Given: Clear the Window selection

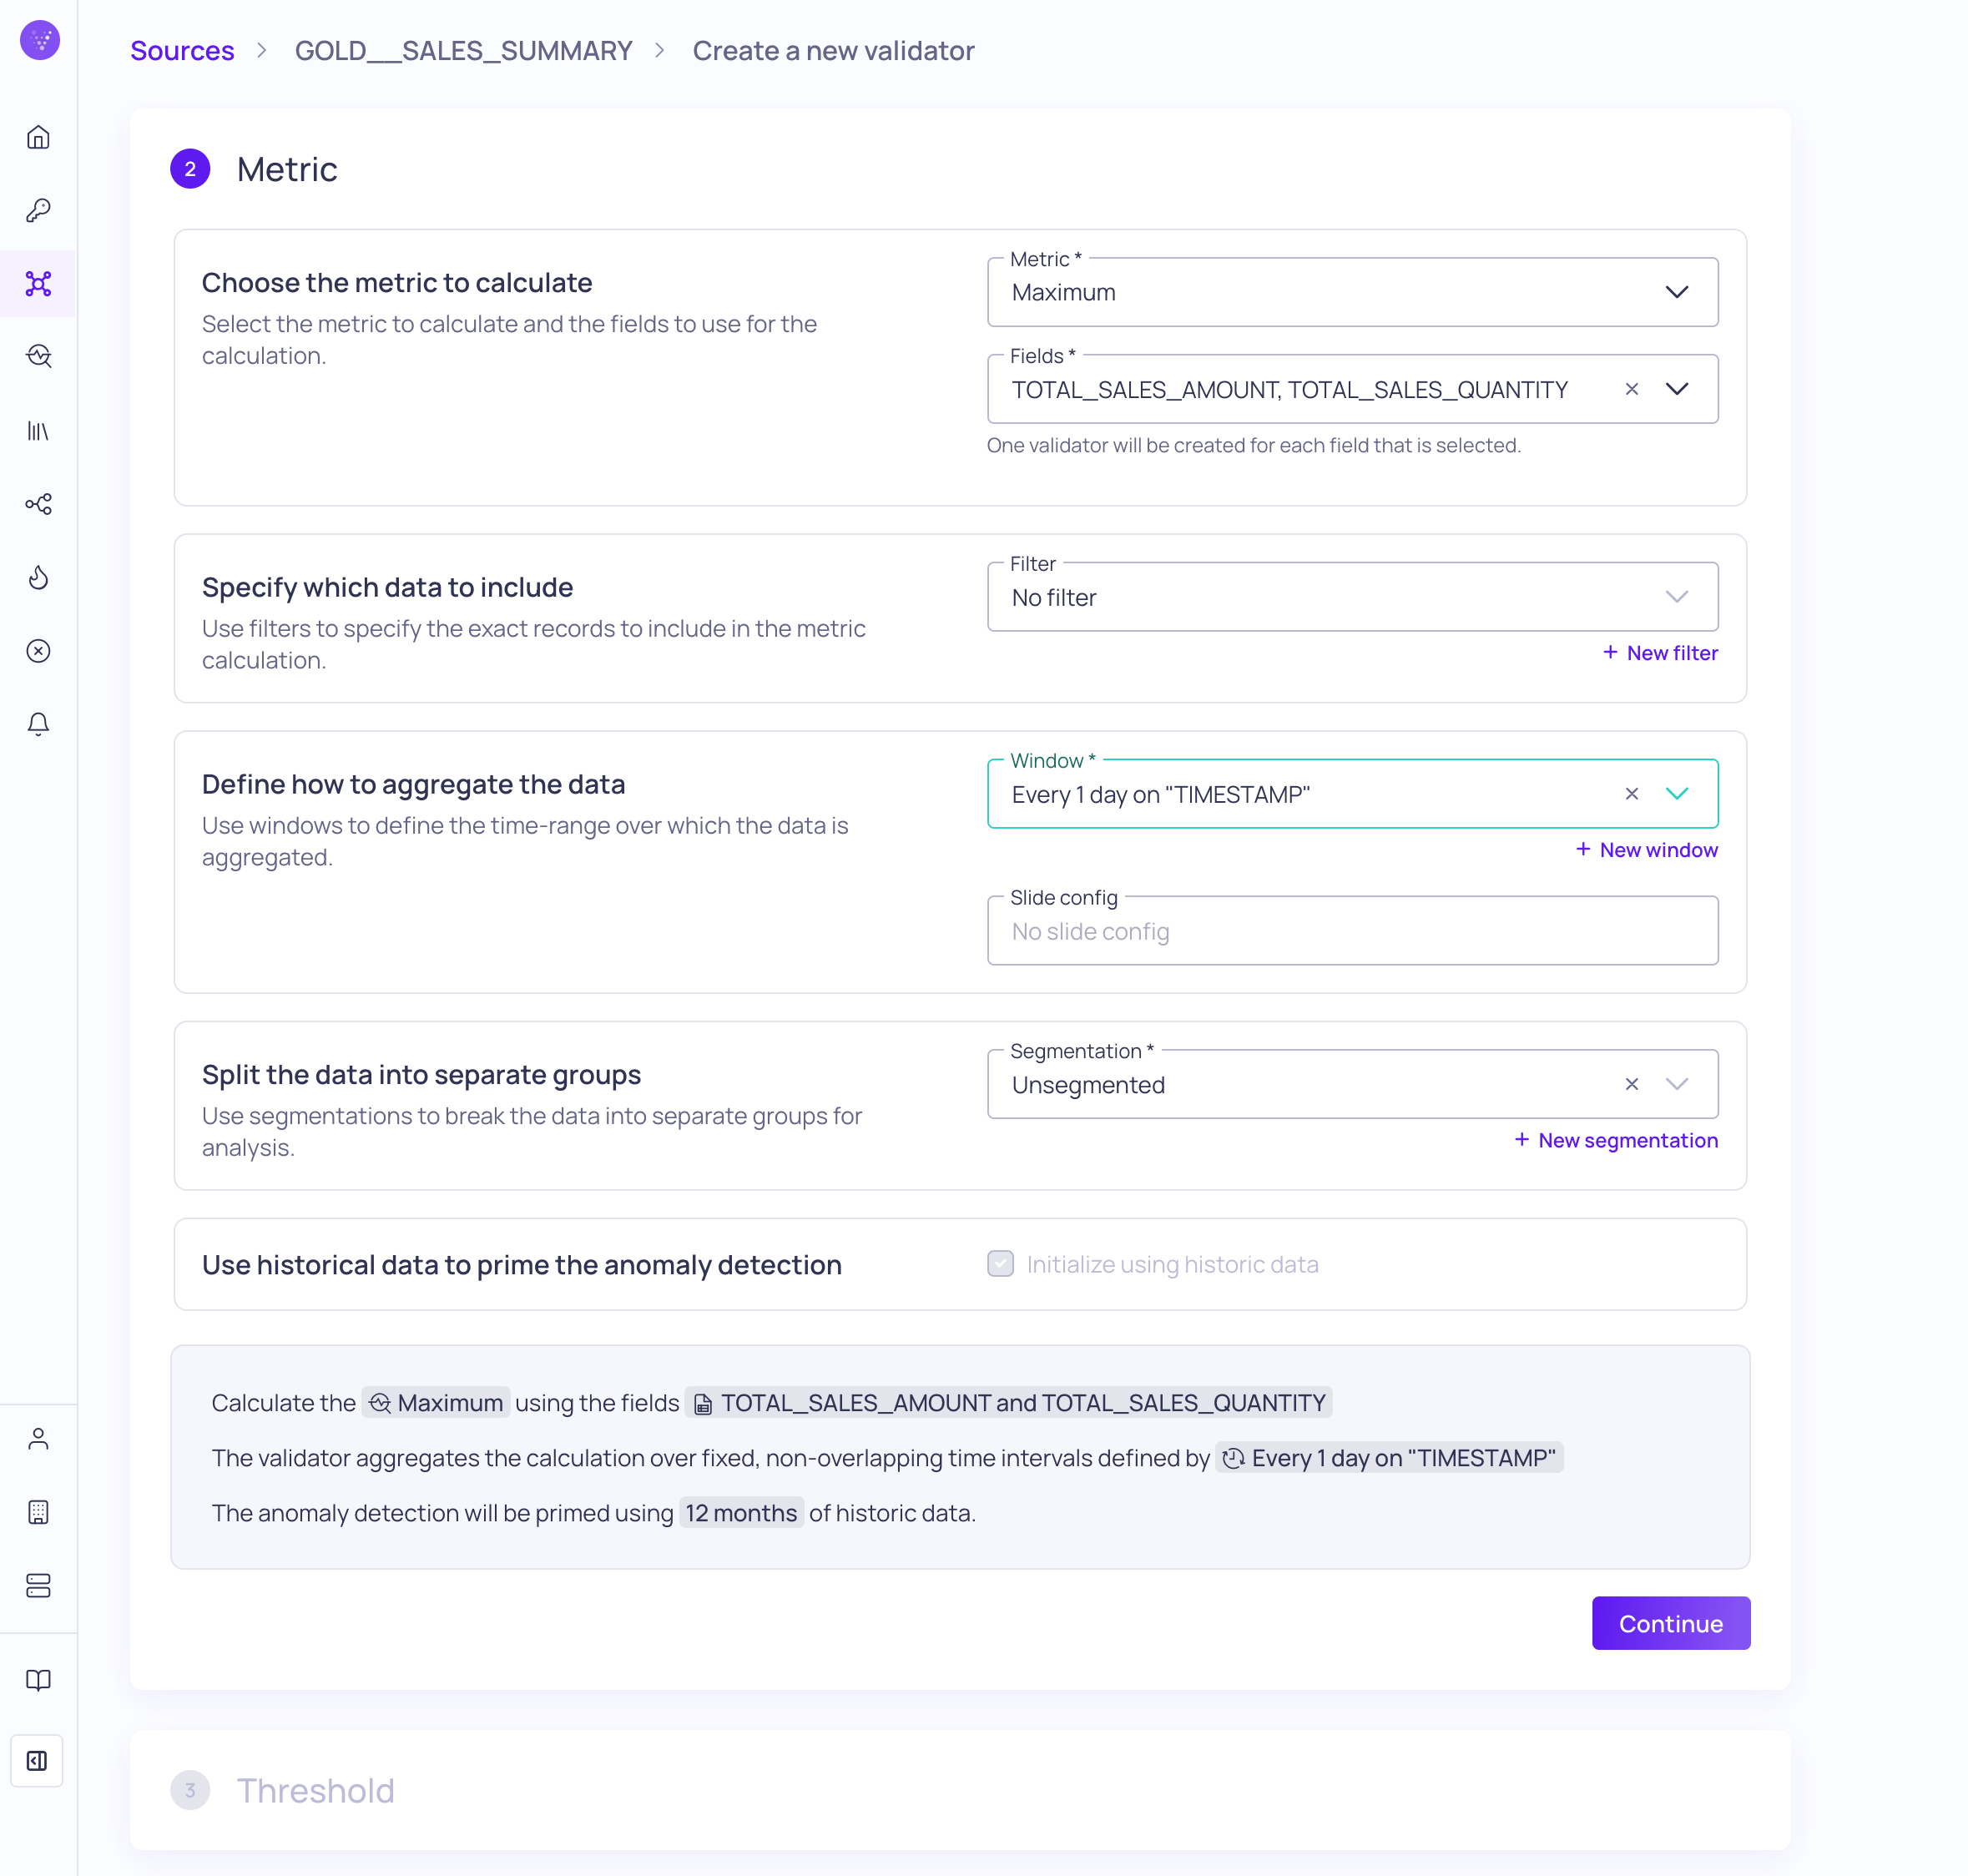Looking at the screenshot, I should [x=1631, y=794].
